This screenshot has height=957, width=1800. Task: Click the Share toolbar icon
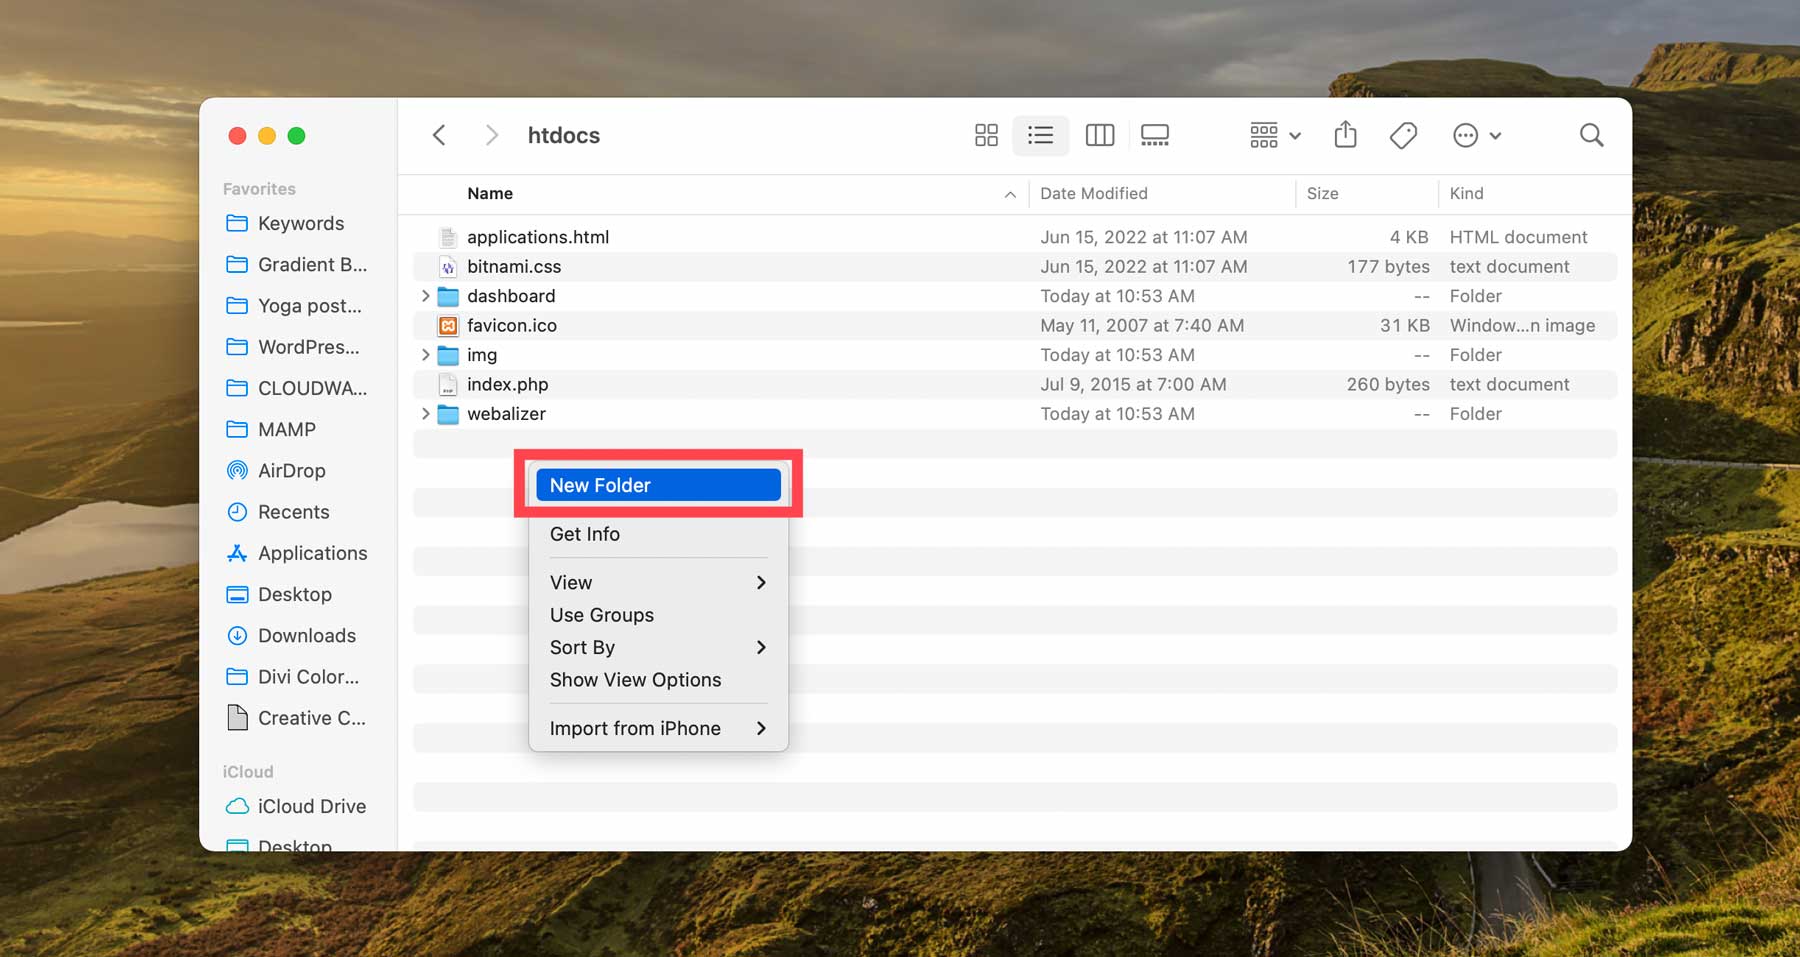pyautogui.click(x=1345, y=135)
